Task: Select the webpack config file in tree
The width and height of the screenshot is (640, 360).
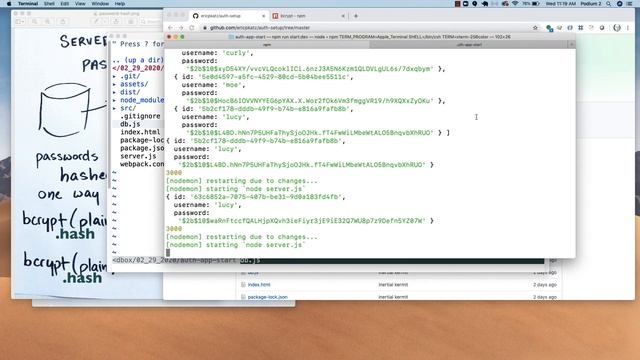Action: click(x=142, y=164)
